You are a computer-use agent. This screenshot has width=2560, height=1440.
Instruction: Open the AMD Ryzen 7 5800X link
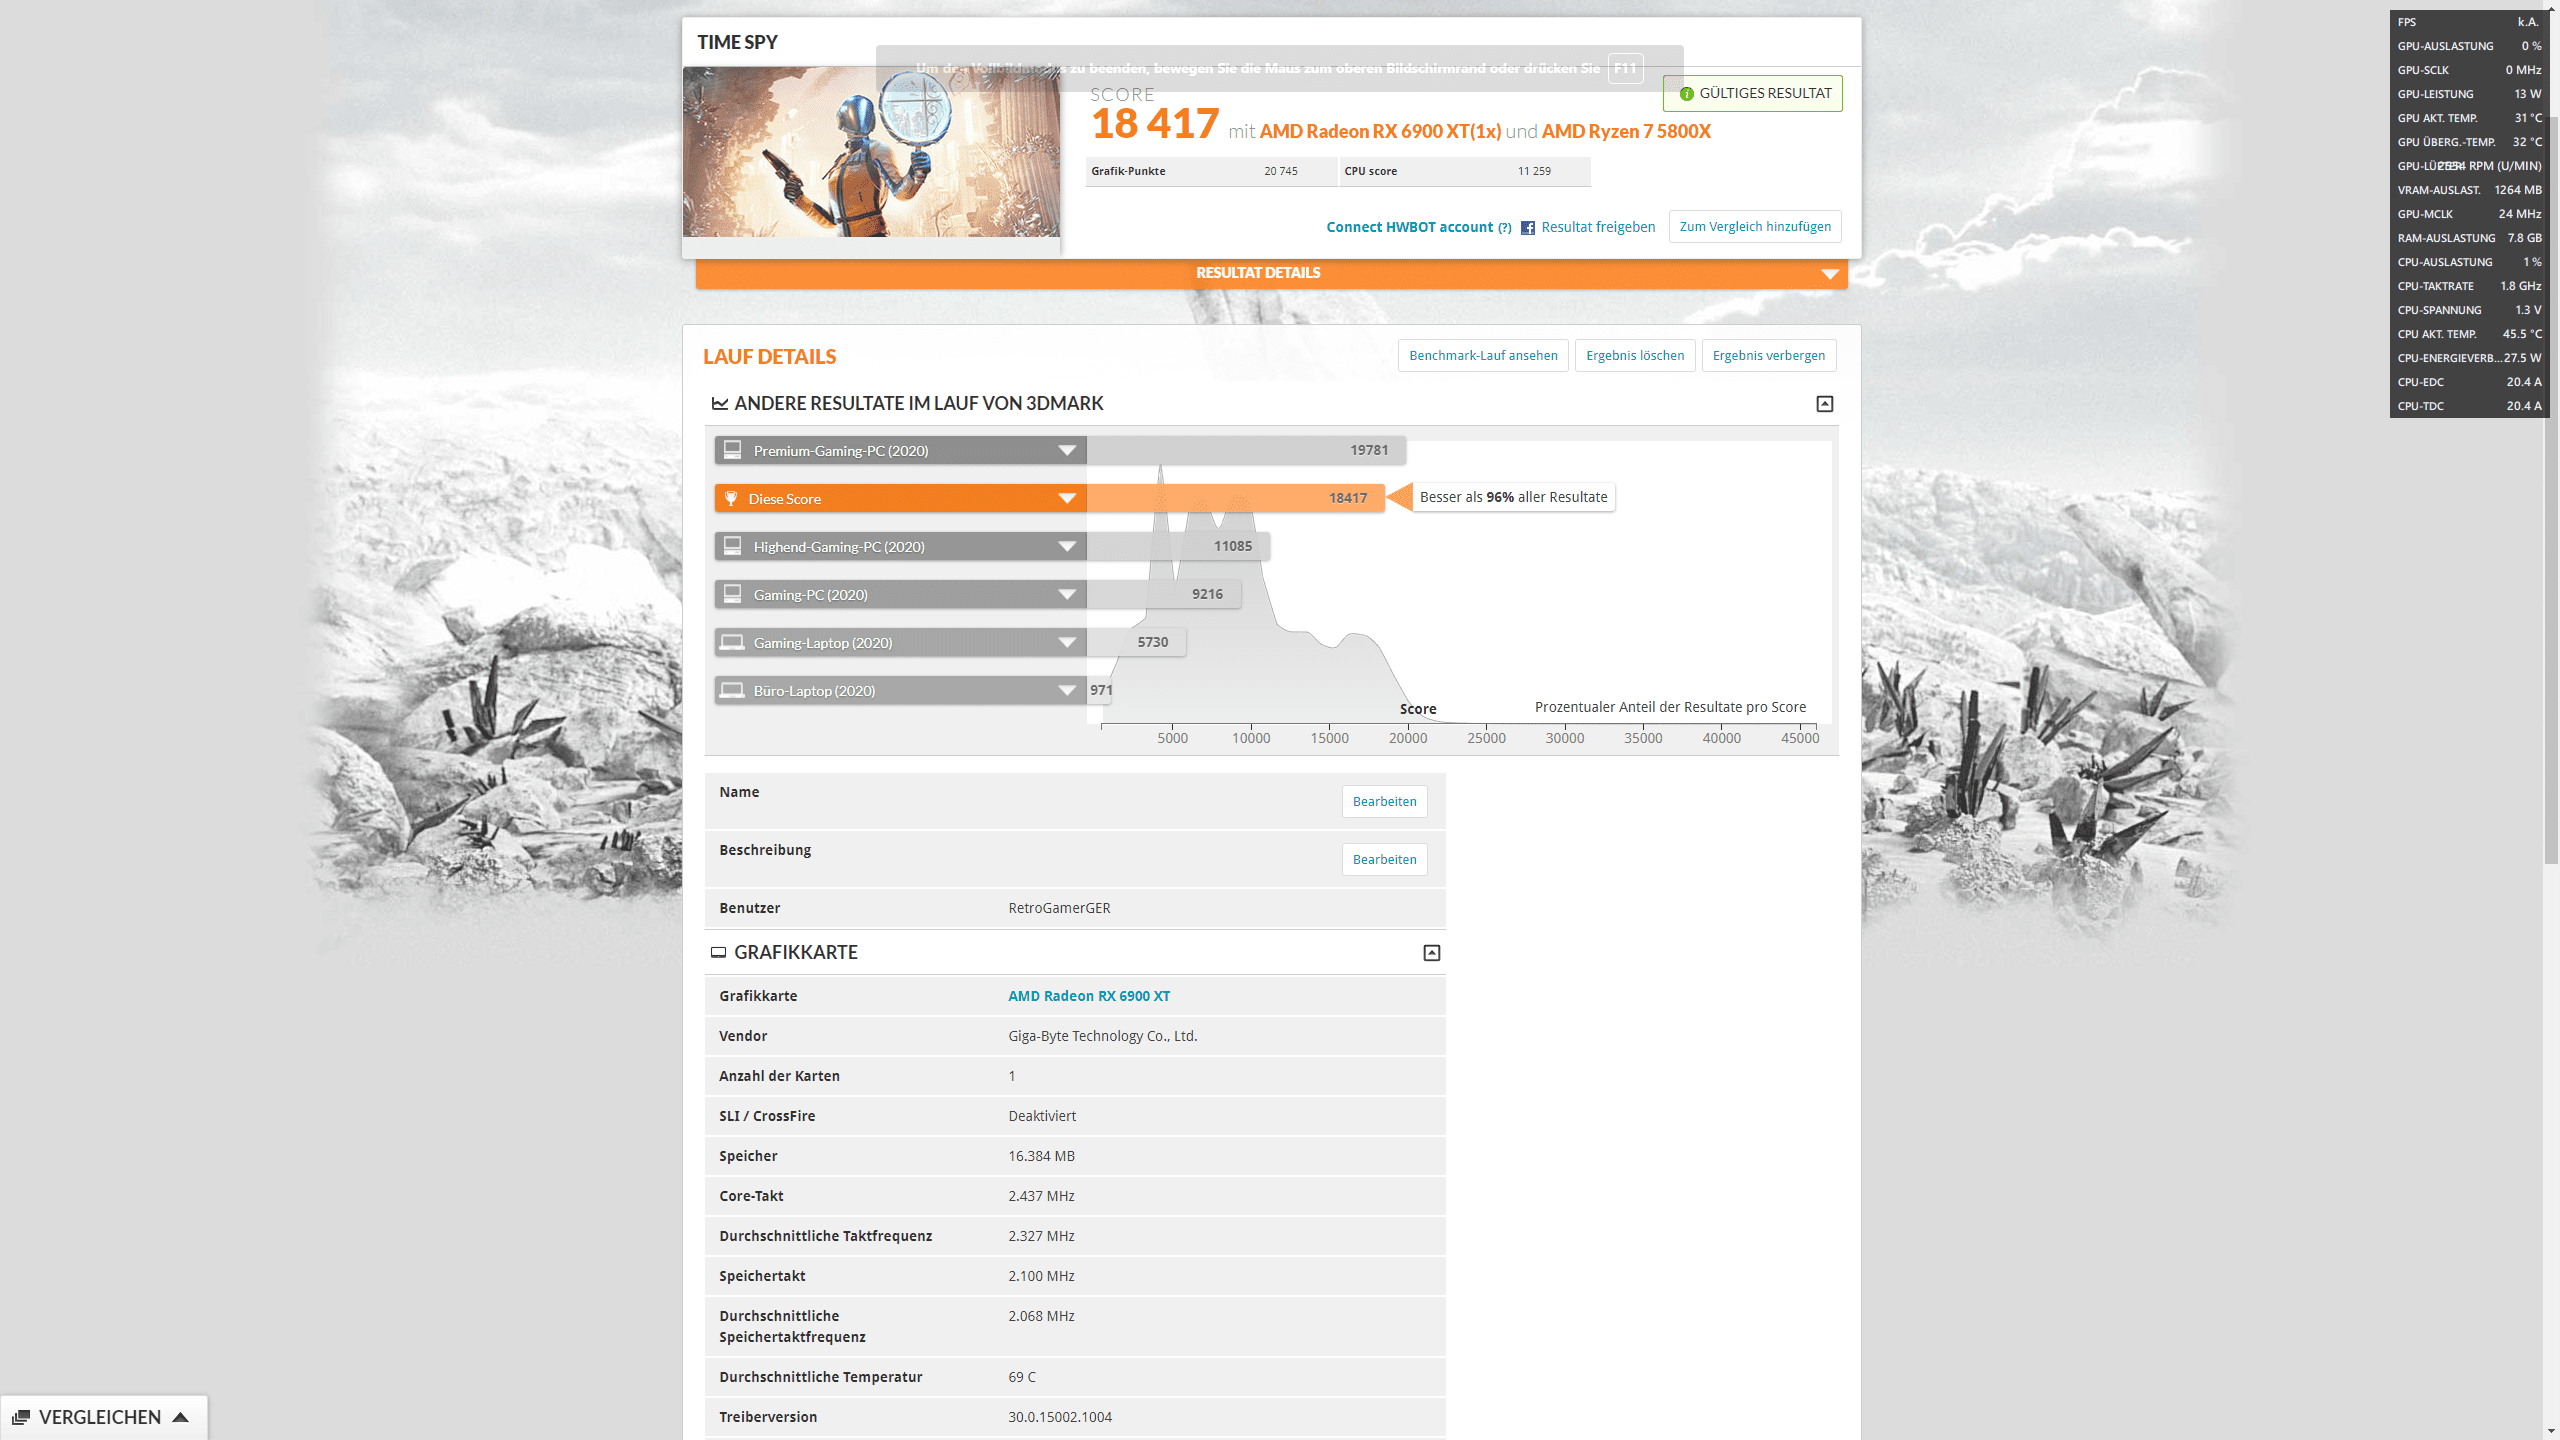[x=1626, y=132]
